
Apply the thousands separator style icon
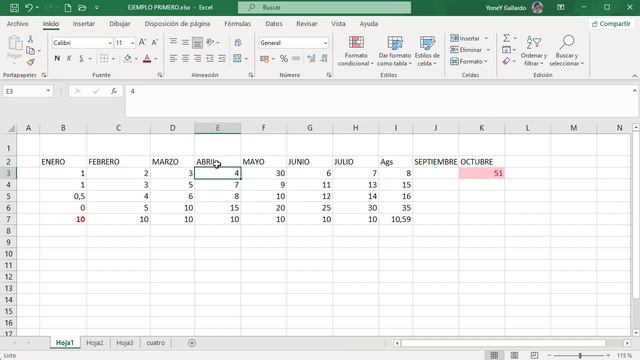click(296, 59)
